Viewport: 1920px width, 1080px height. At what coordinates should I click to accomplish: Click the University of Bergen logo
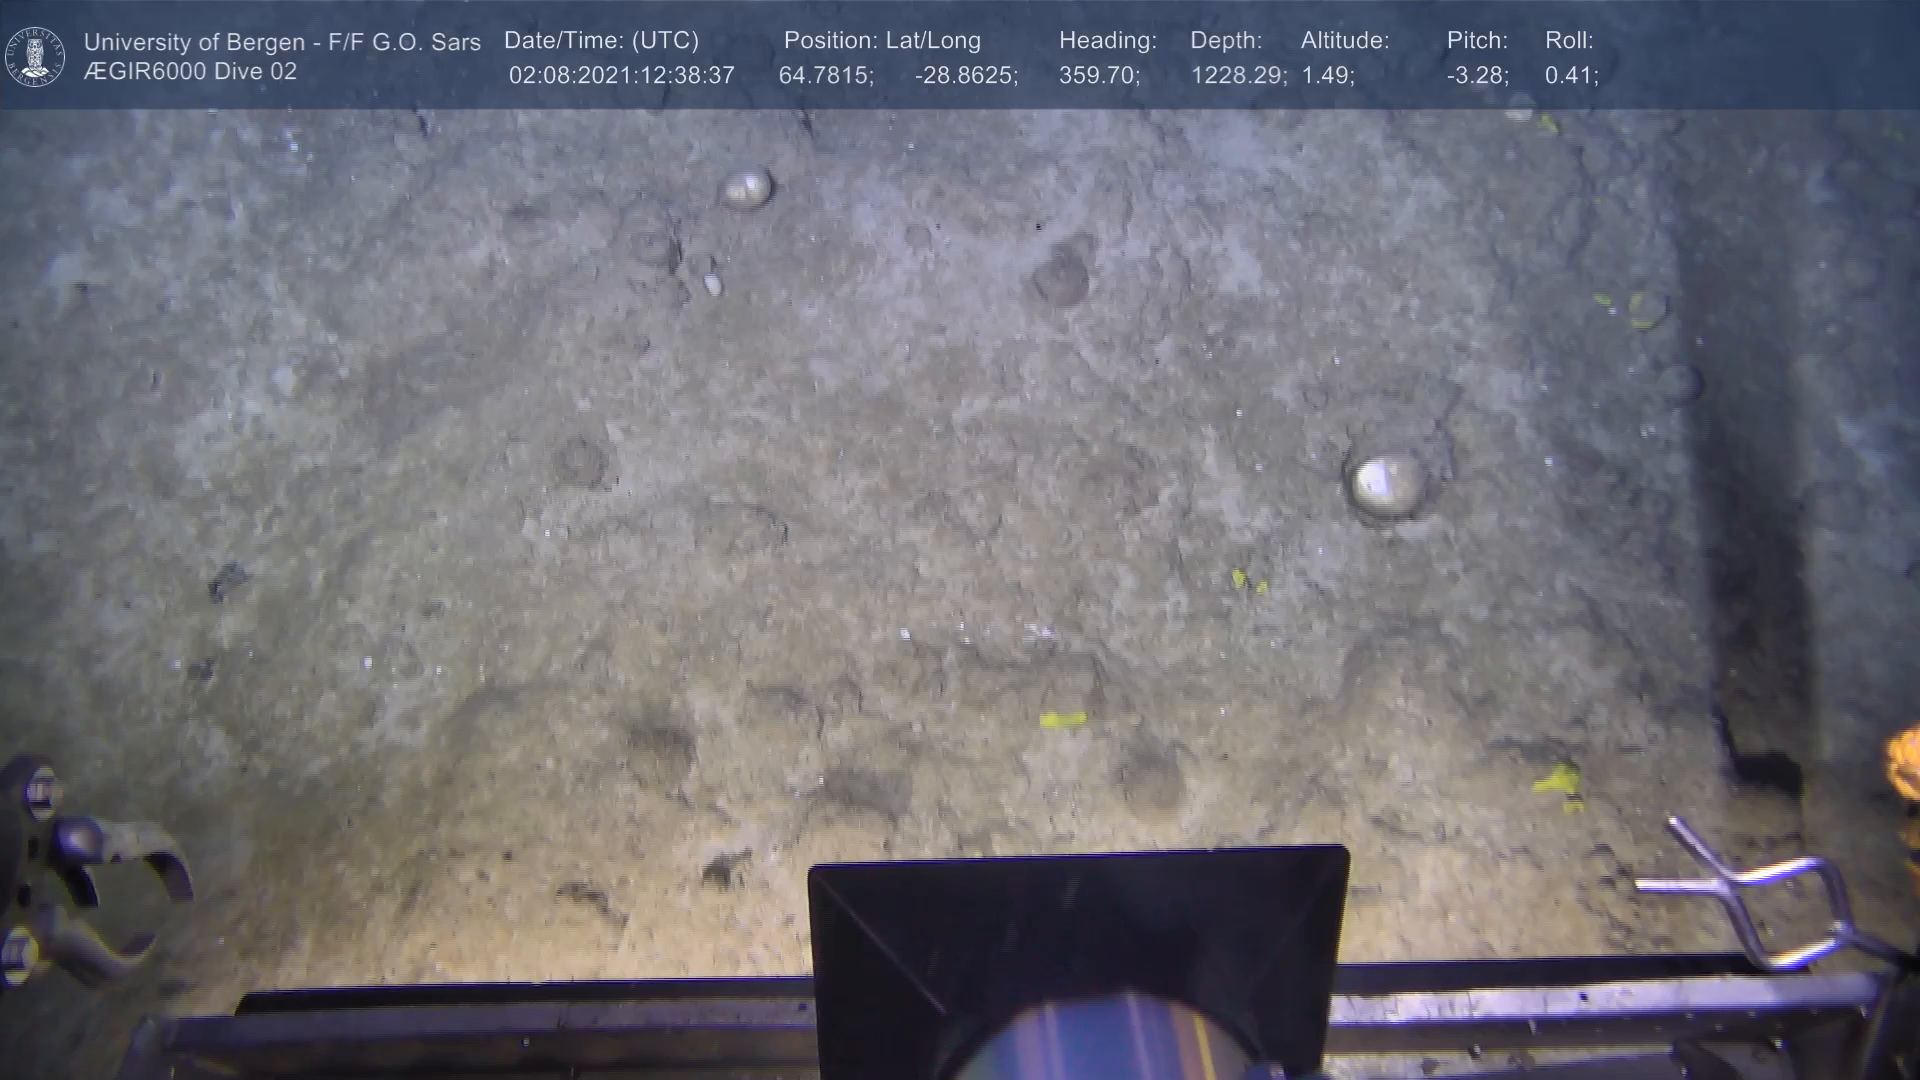pyautogui.click(x=35, y=56)
